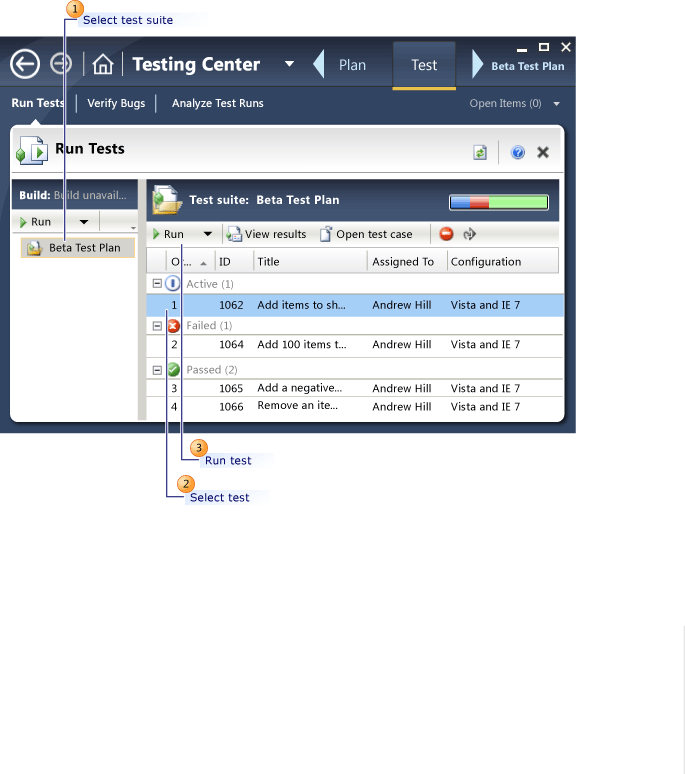Open the Testing Center dropdown arrow
The width and height of the screenshot is (685, 774).
pos(289,64)
